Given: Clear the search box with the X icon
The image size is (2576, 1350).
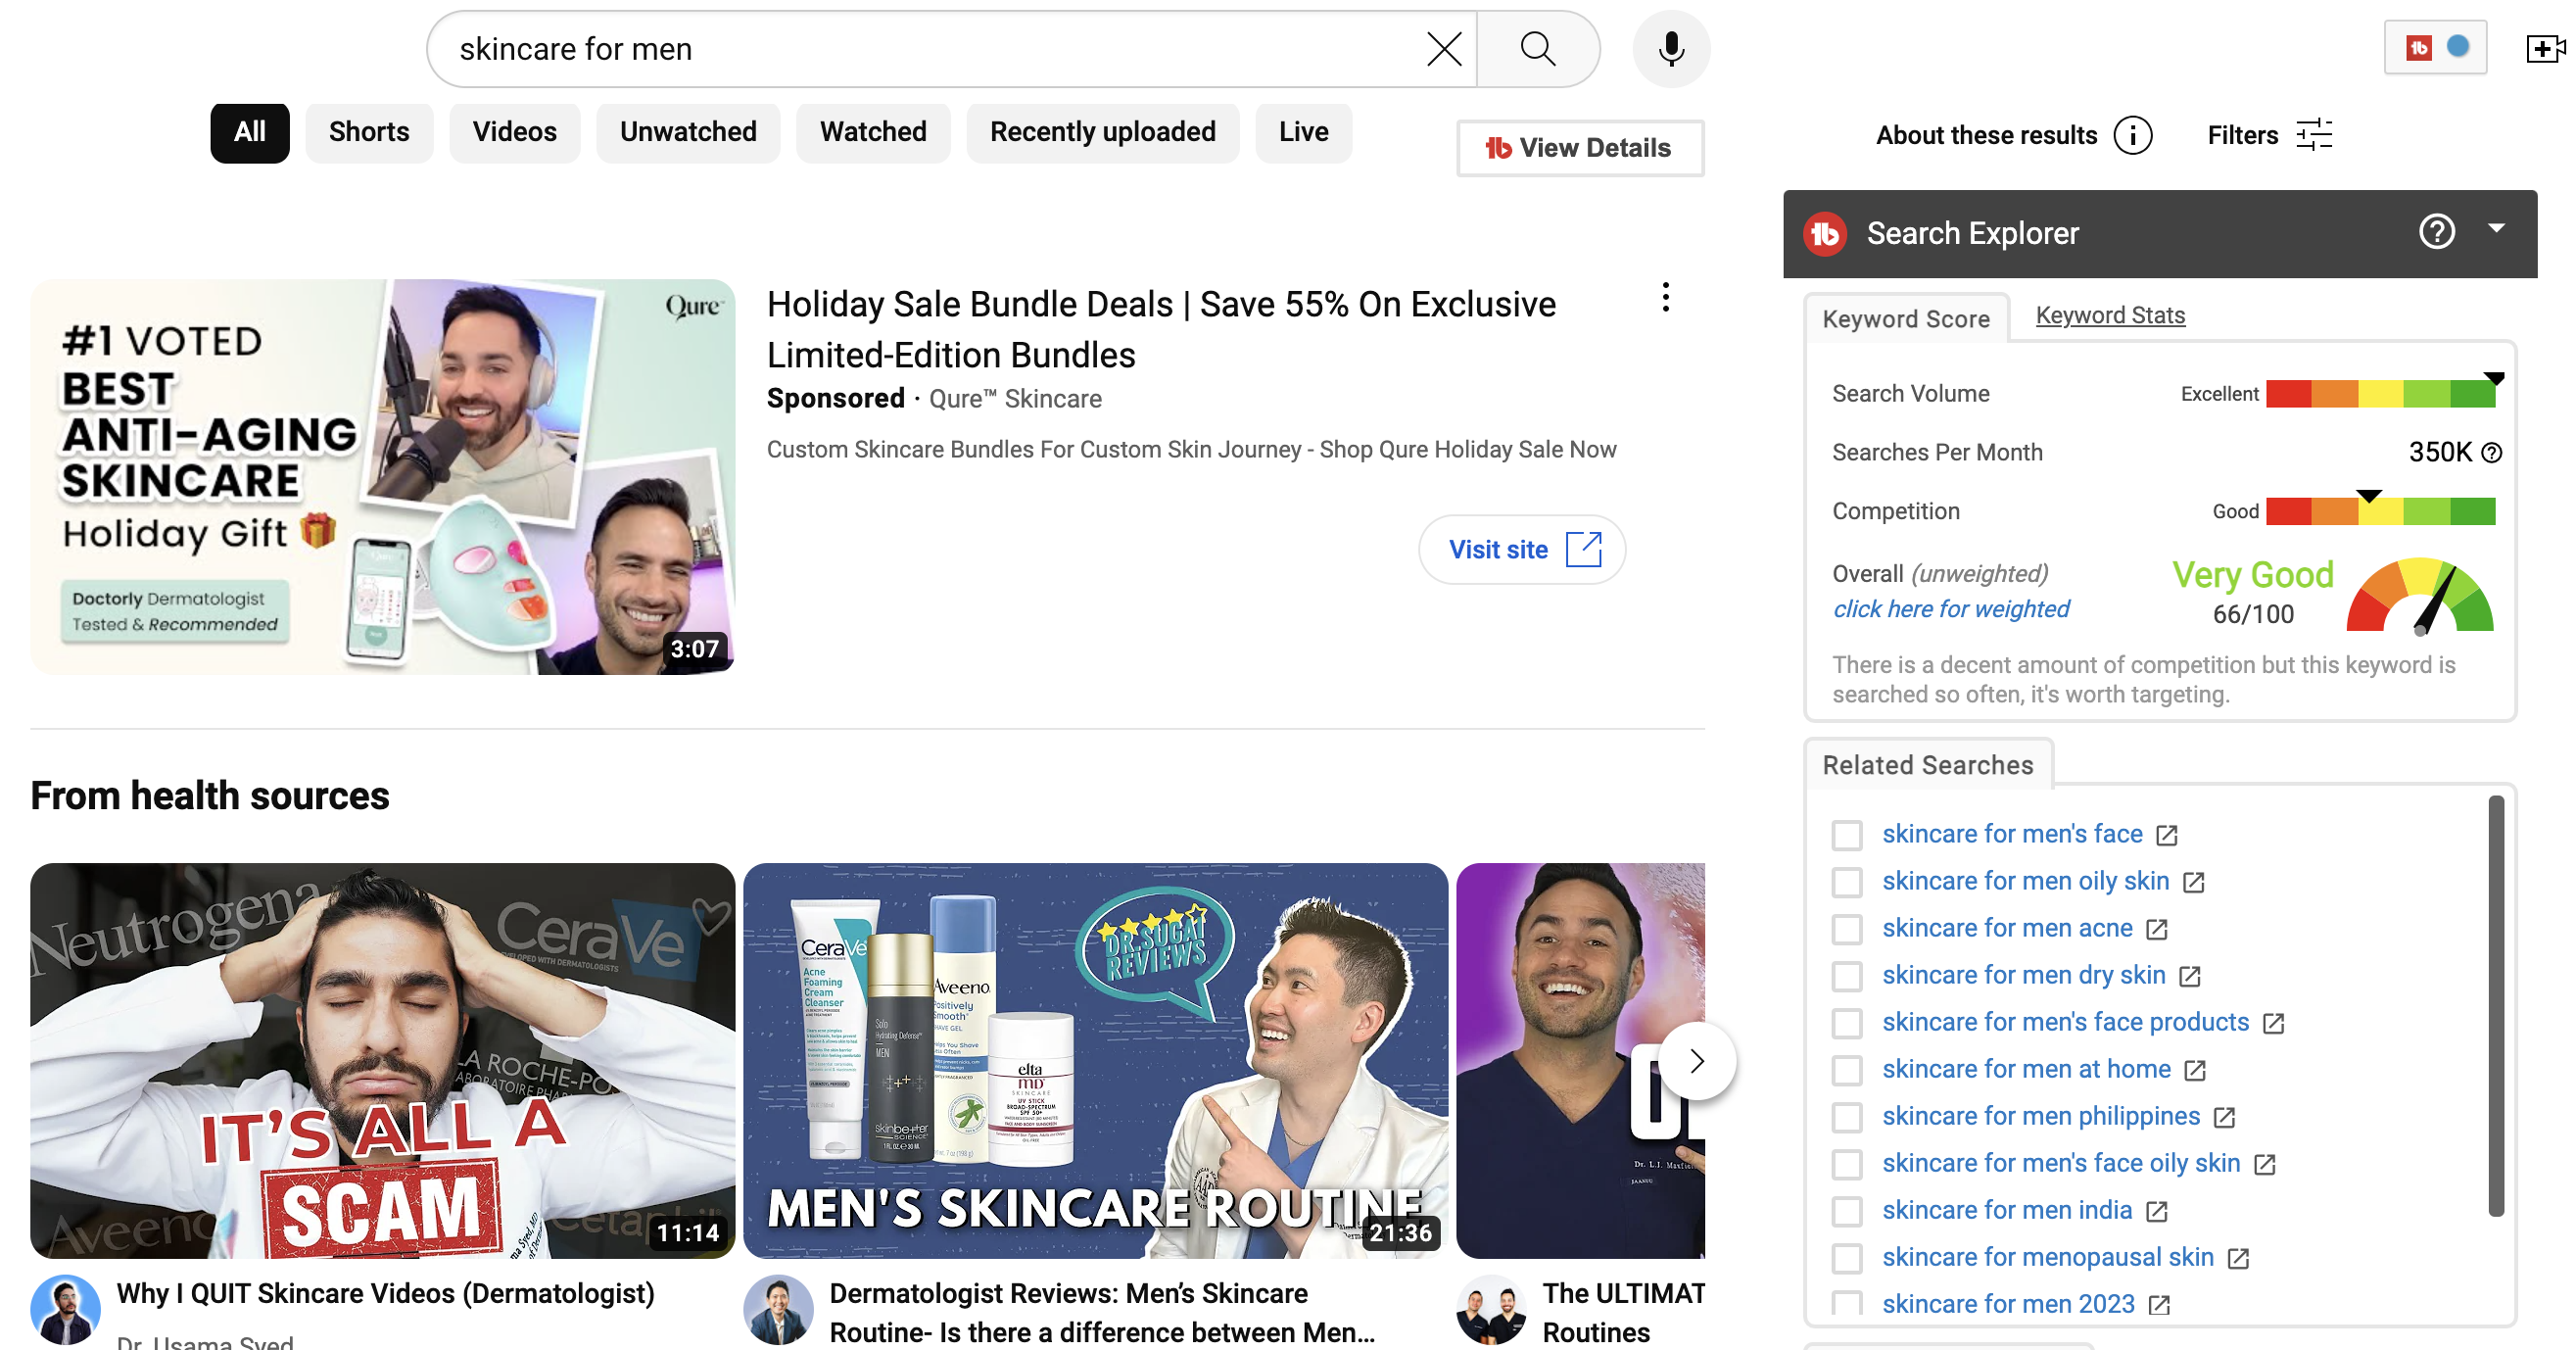Looking at the screenshot, I should [1443, 48].
